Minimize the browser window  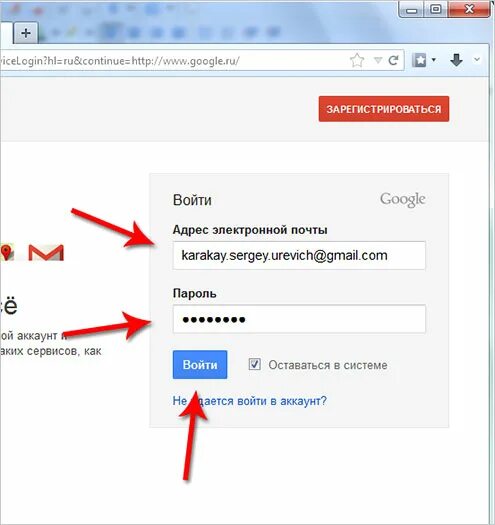412,10
